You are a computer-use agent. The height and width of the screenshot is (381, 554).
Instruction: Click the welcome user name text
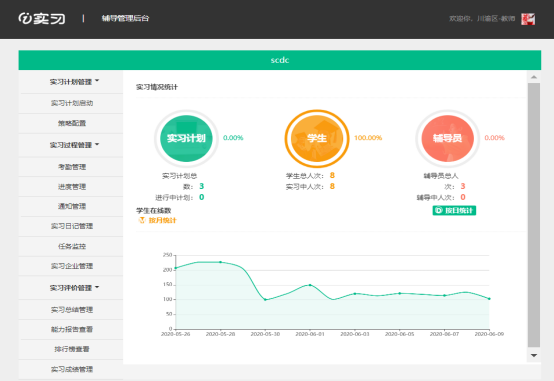482,19
